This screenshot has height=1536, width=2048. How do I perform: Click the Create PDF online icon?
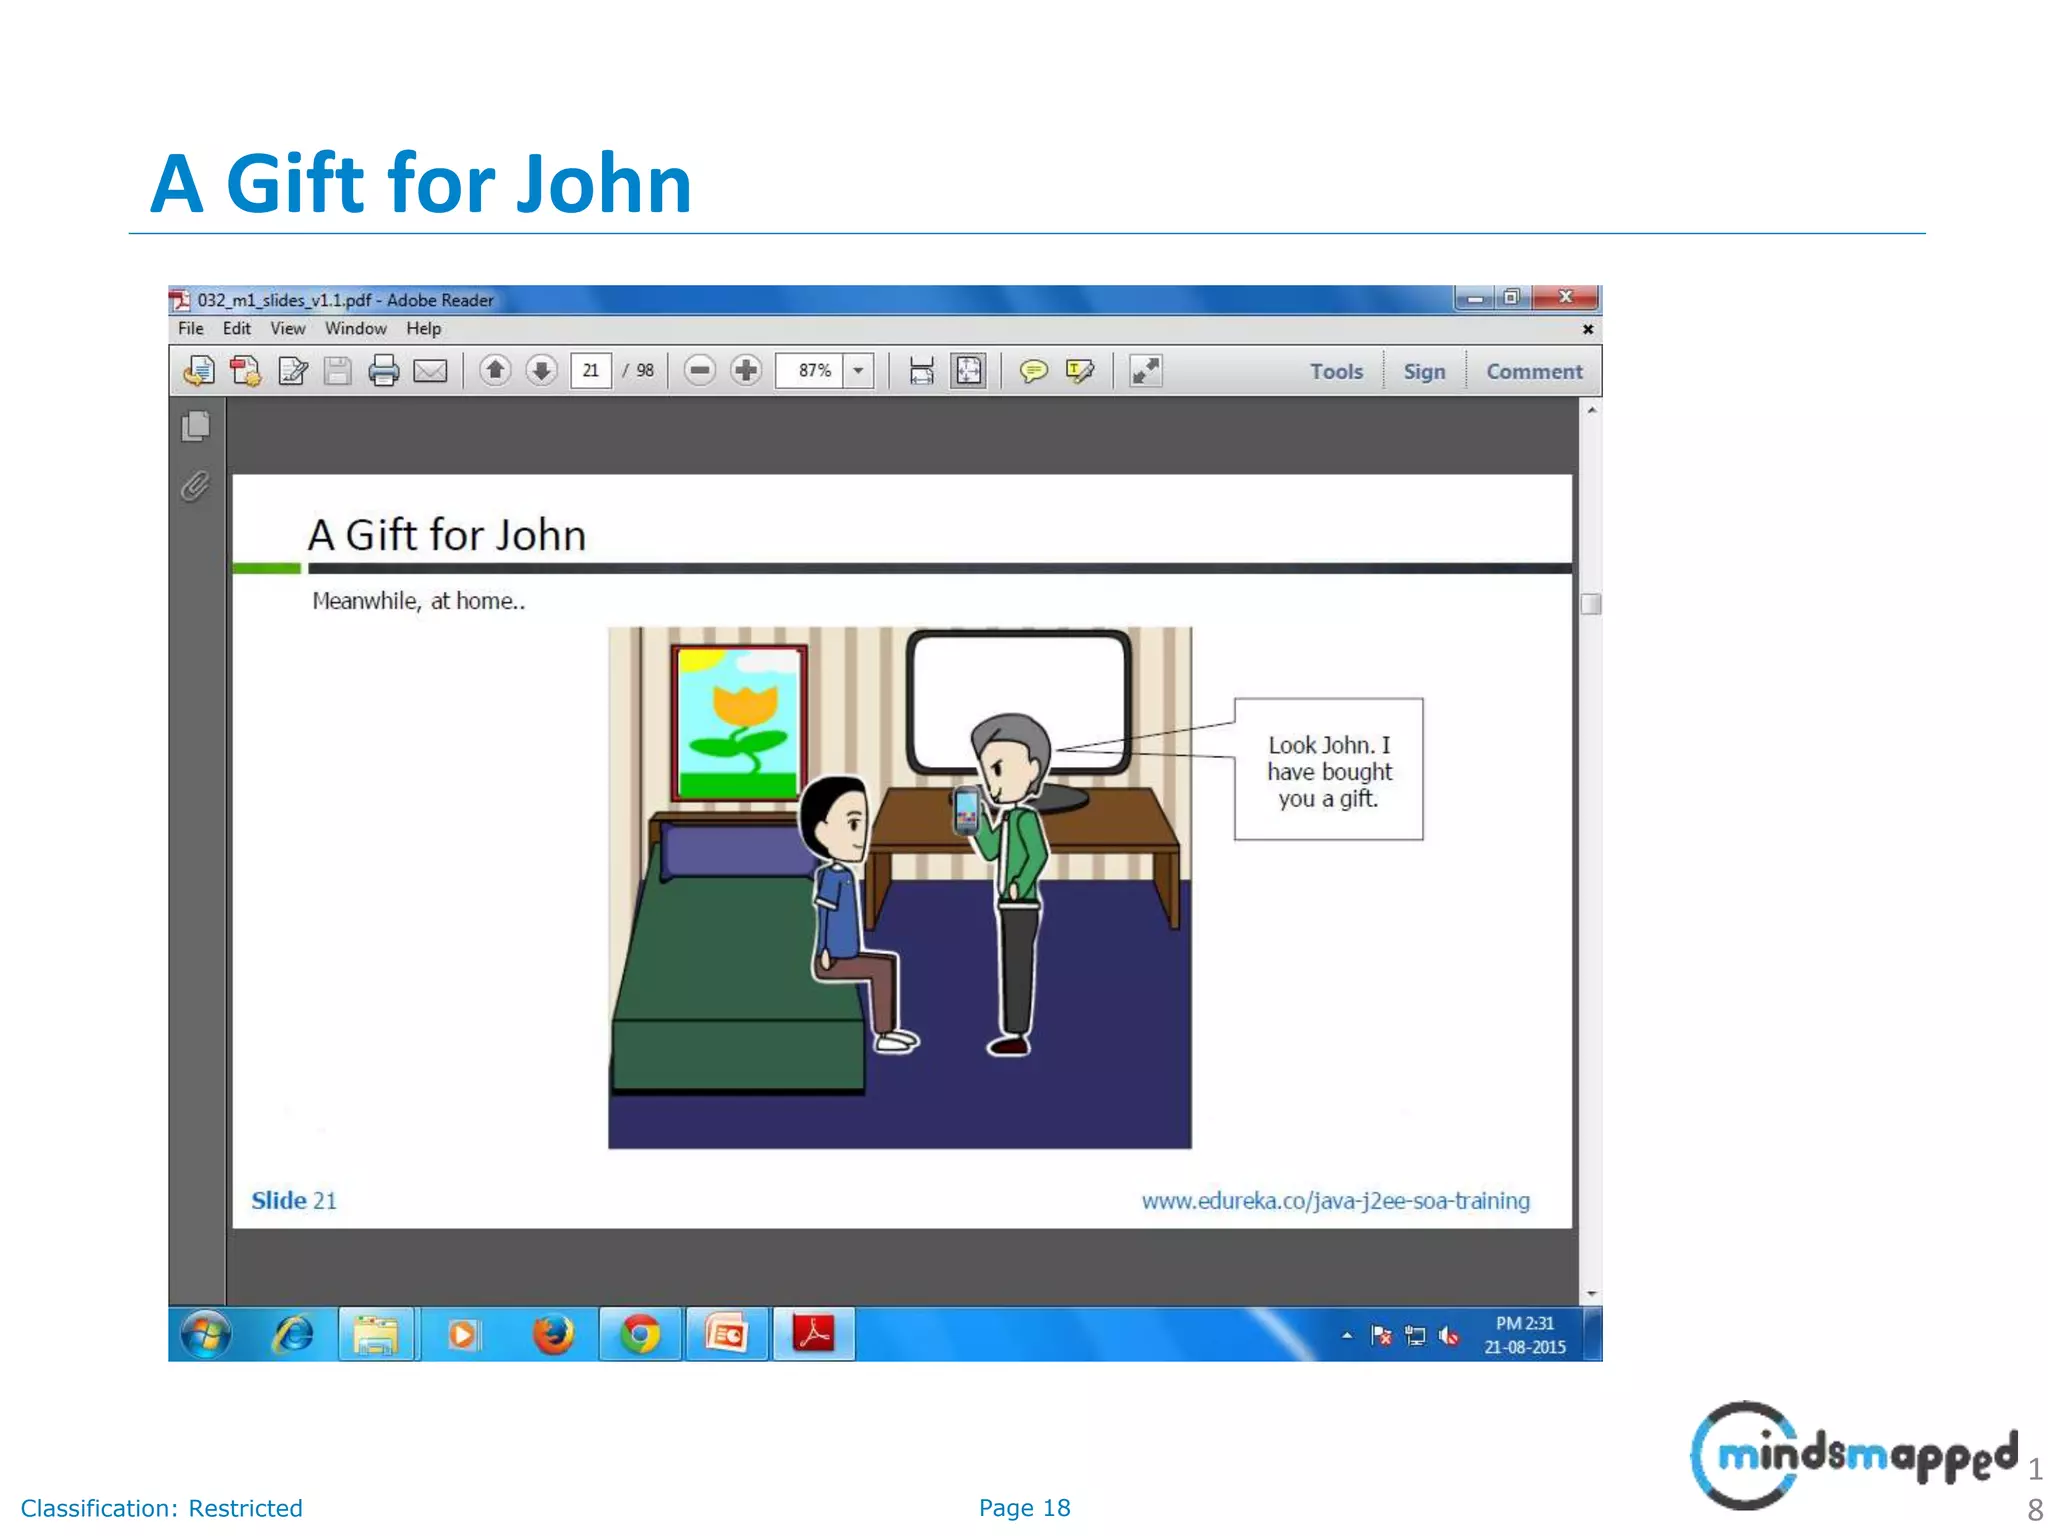[199, 371]
